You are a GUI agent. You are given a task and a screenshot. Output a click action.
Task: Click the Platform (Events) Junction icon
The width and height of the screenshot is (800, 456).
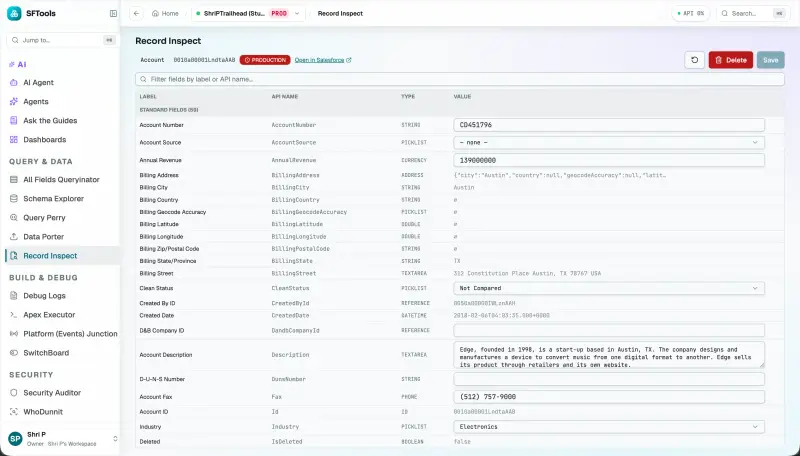point(14,334)
